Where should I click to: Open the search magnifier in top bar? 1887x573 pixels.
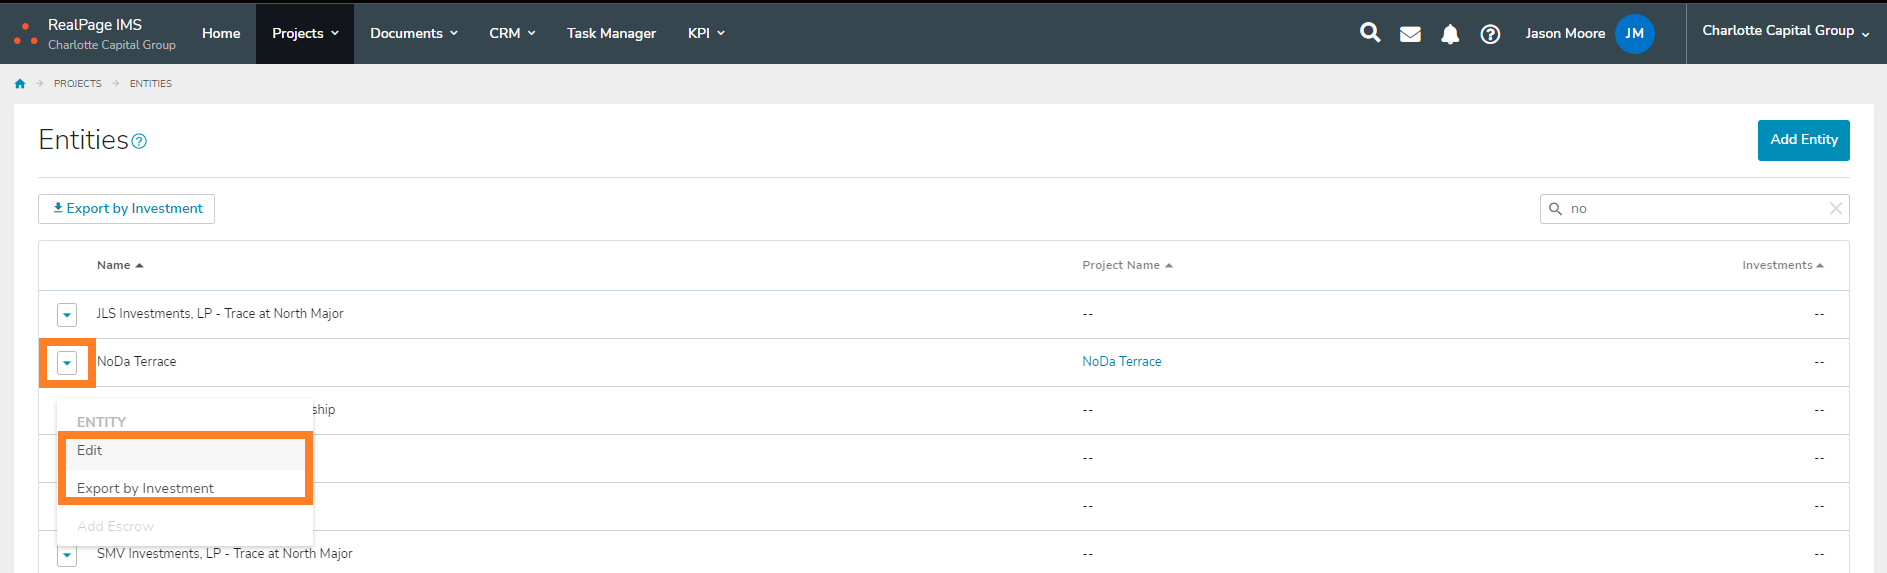coord(1370,33)
